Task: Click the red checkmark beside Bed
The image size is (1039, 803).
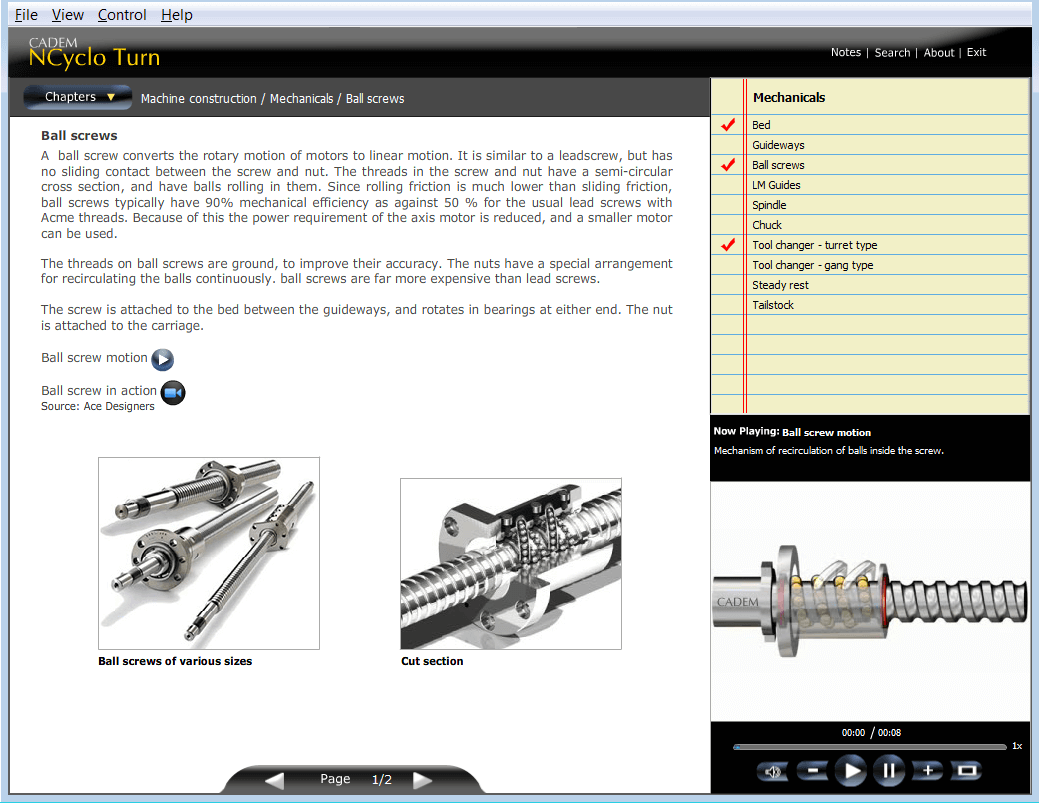Action: pyautogui.click(x=728, y=124)
